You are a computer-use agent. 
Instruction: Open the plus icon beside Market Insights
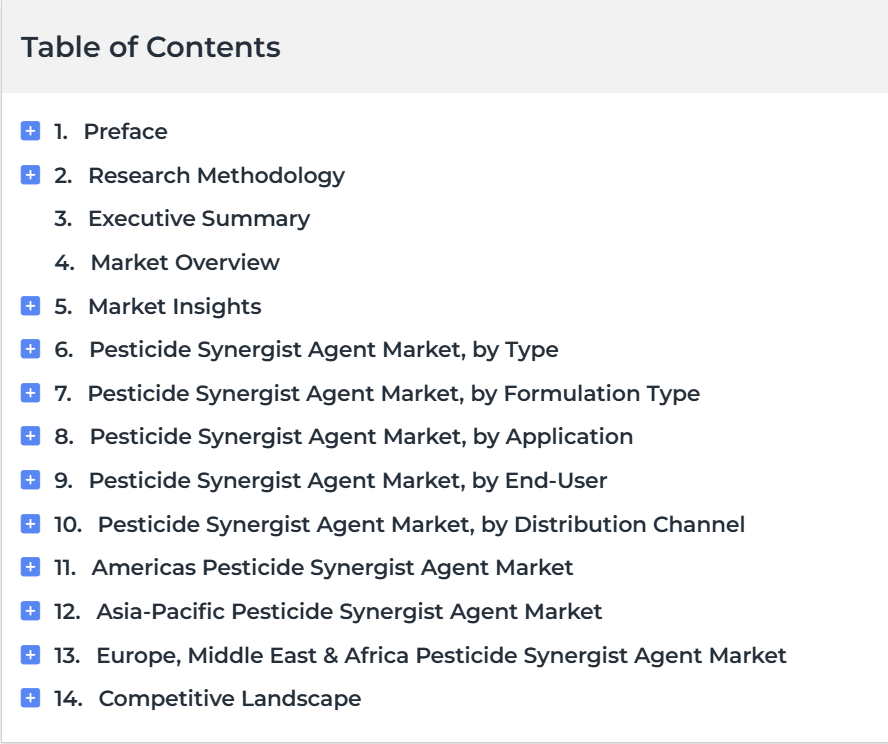(31, 306)
